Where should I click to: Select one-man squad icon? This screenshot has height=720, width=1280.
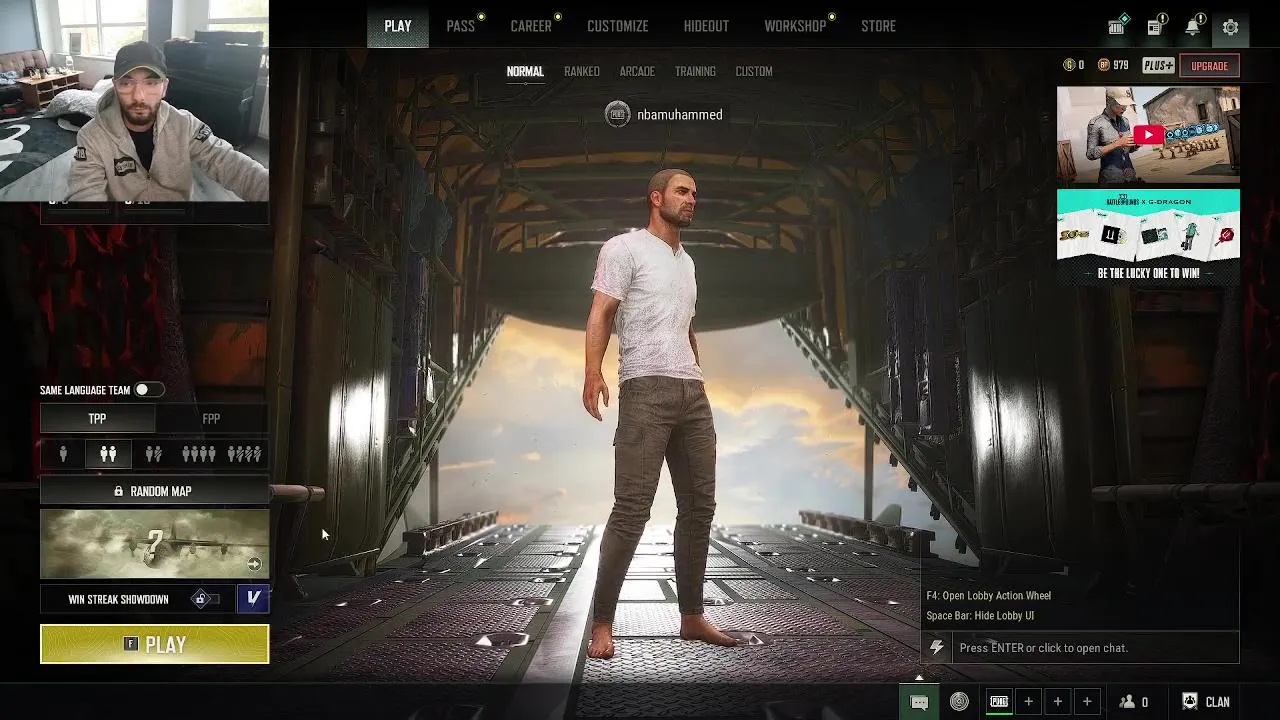[x=244, y=454]
